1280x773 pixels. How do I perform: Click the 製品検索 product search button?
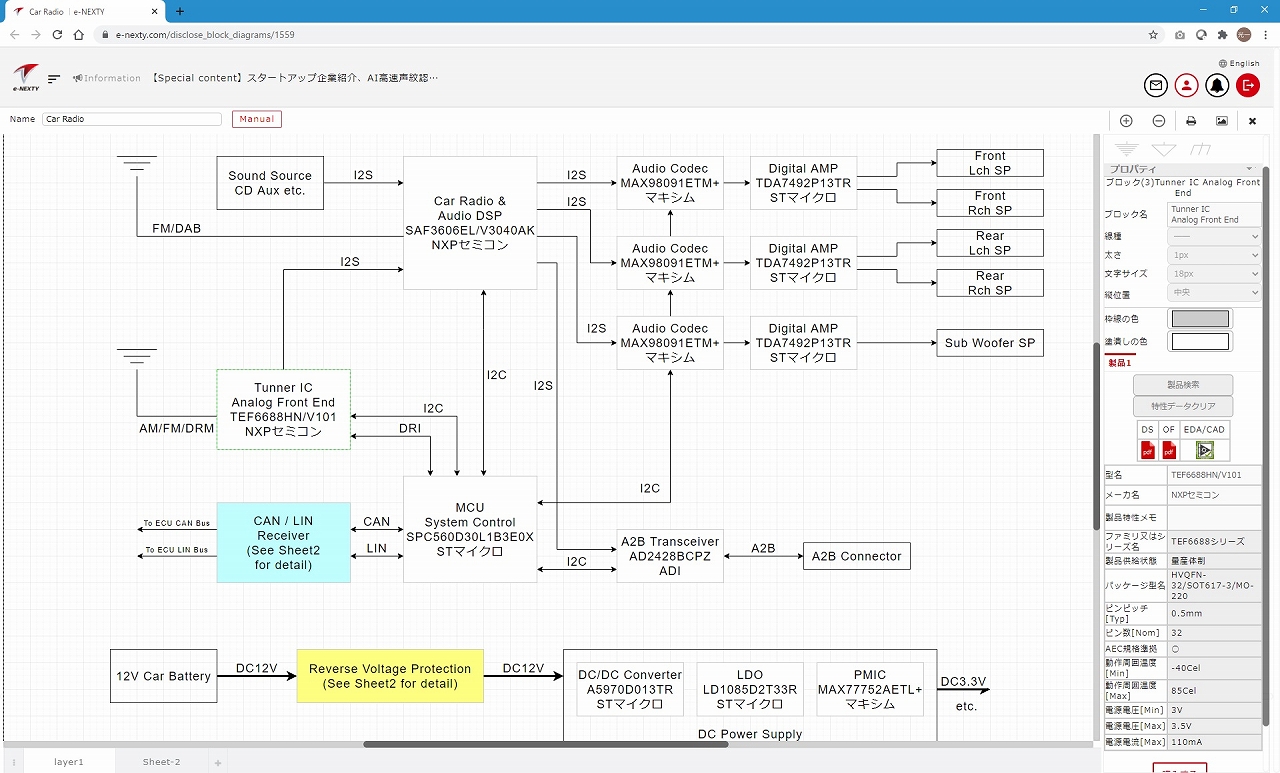tap(1183, 385)
